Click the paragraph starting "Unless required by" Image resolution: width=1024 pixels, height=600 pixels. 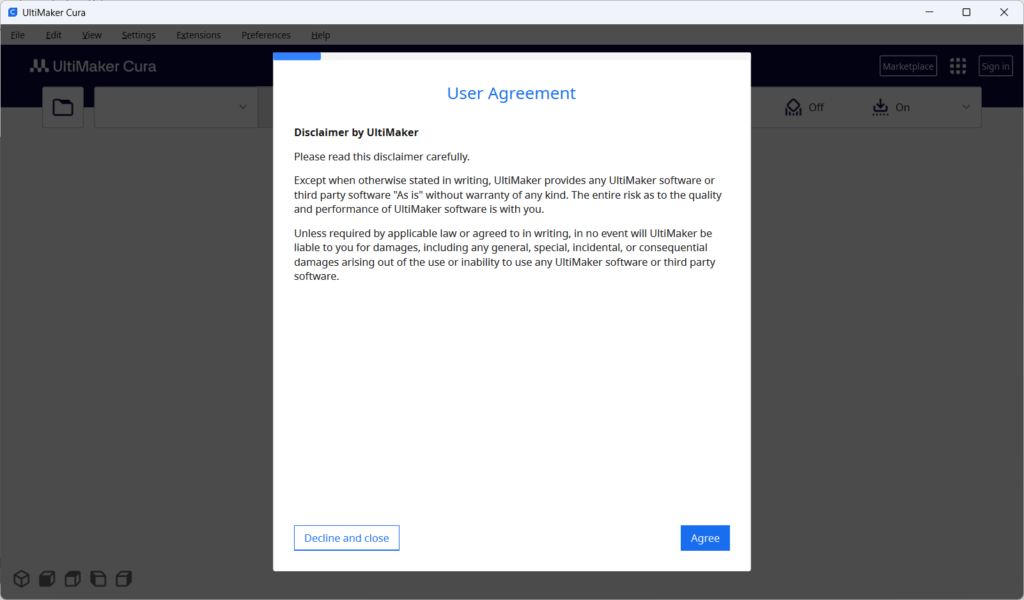tap(505, 255)
